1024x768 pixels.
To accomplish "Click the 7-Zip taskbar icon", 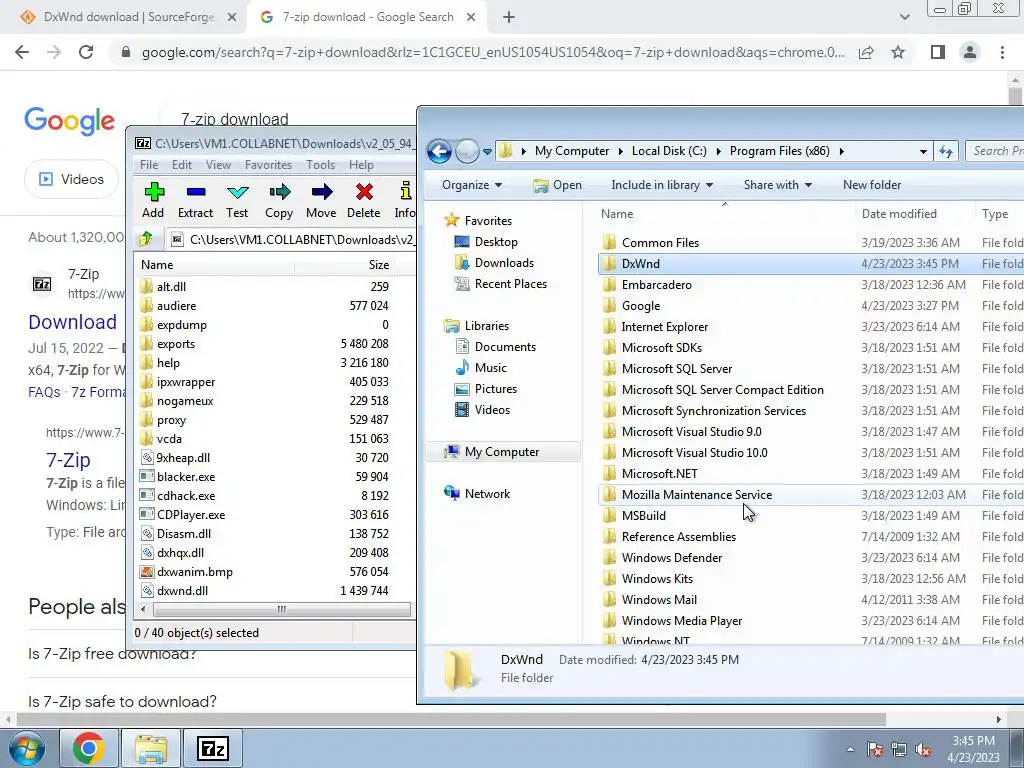I will click(x=213, y=748).
